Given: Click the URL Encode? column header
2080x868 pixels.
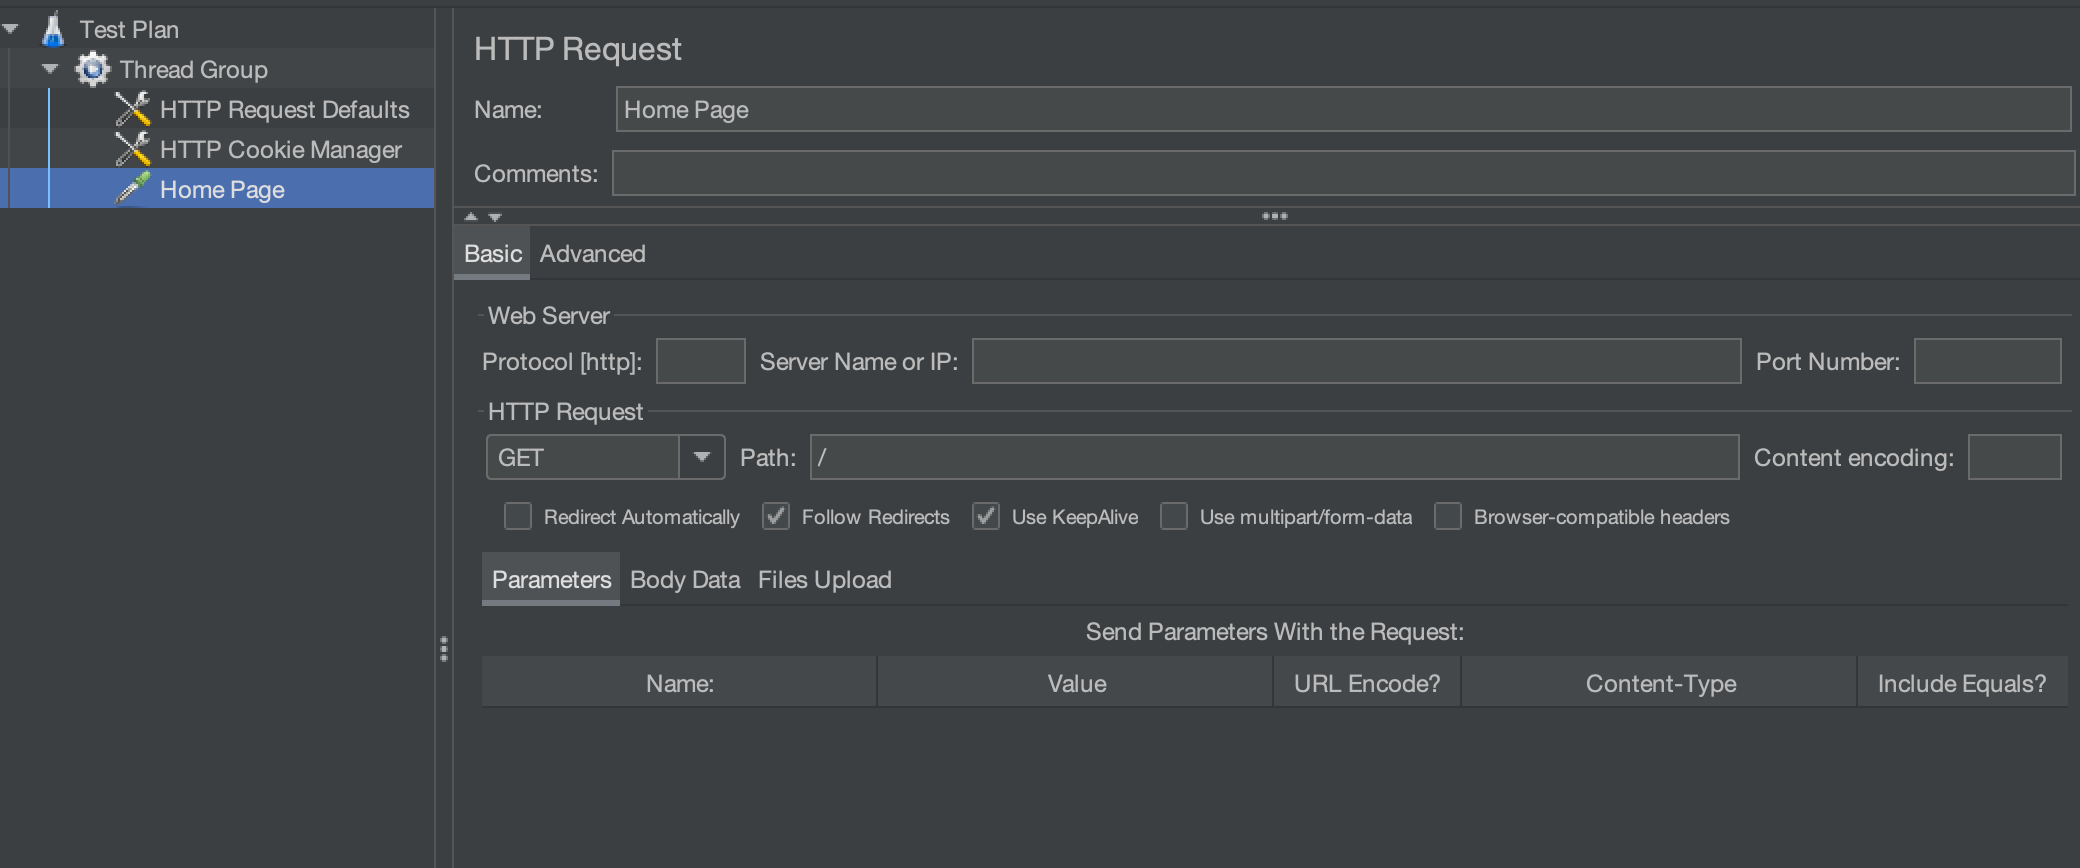Looking at the screenshot, I should pos(1367,684).
